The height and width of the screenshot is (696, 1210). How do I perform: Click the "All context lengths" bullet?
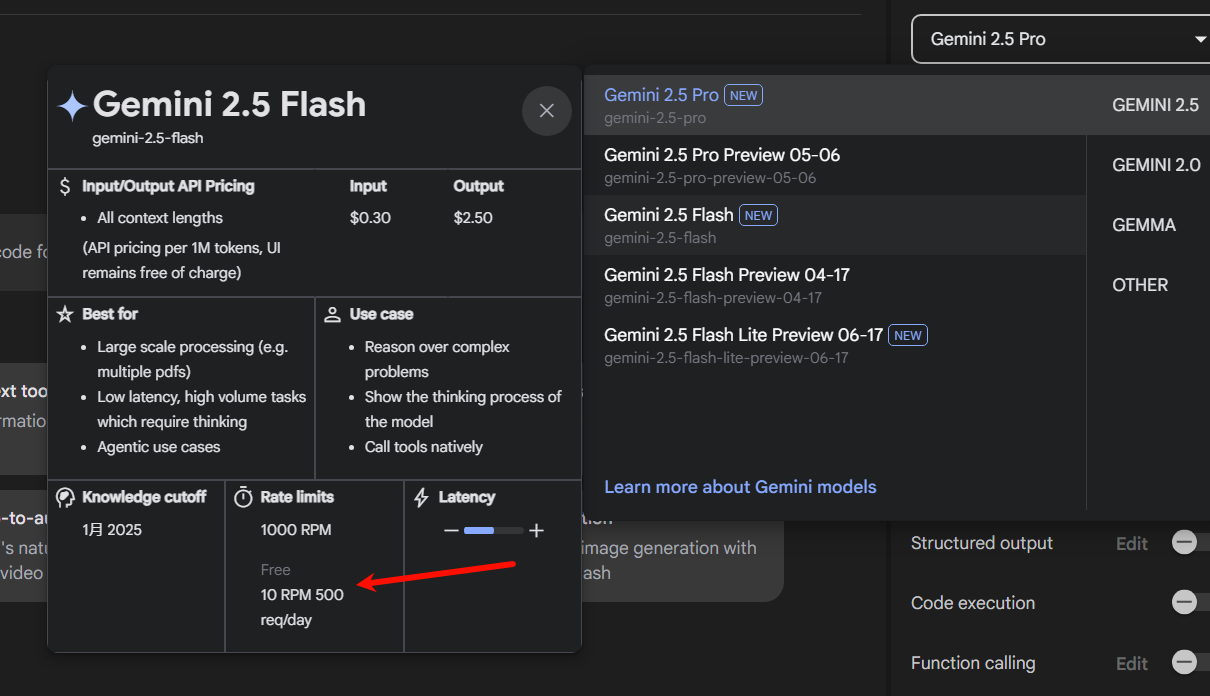[x=160, y=218]
